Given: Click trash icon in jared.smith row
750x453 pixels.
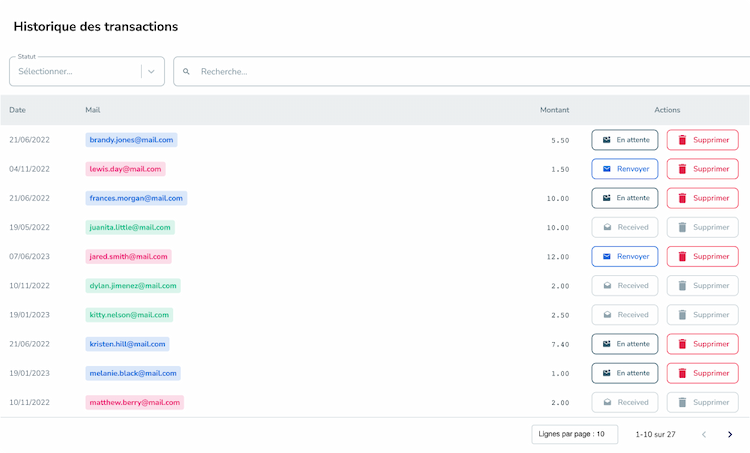Looking at the screenshot, I should point(682,257).
